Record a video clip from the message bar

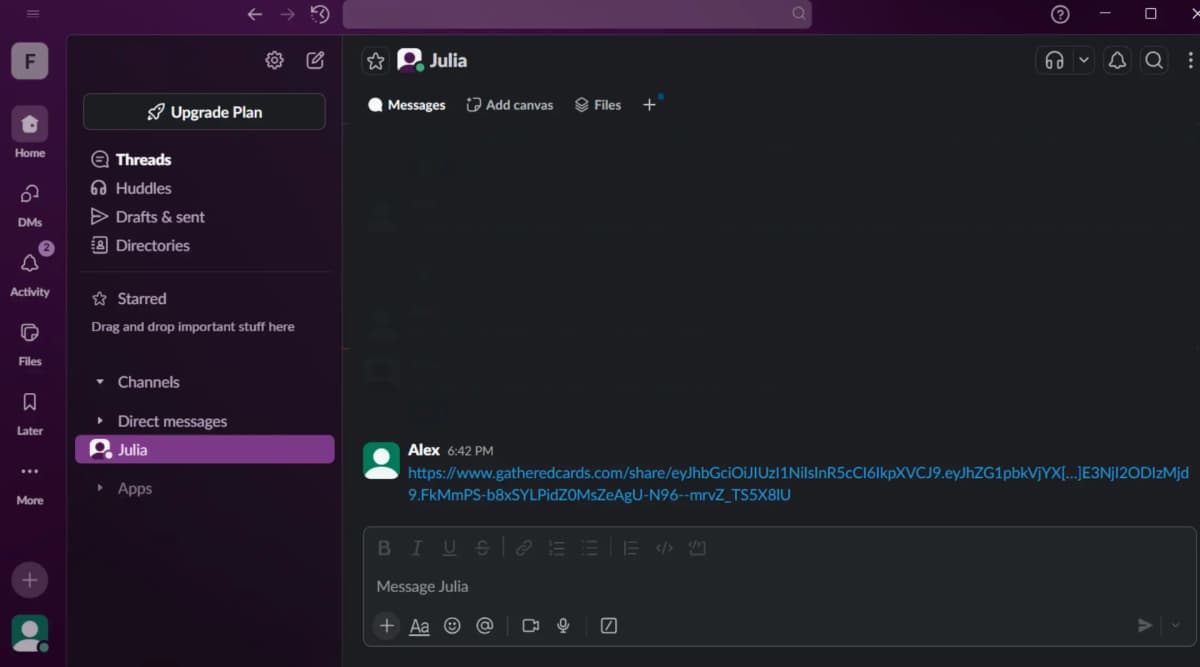pyautogui.click(x=530, y=625)
